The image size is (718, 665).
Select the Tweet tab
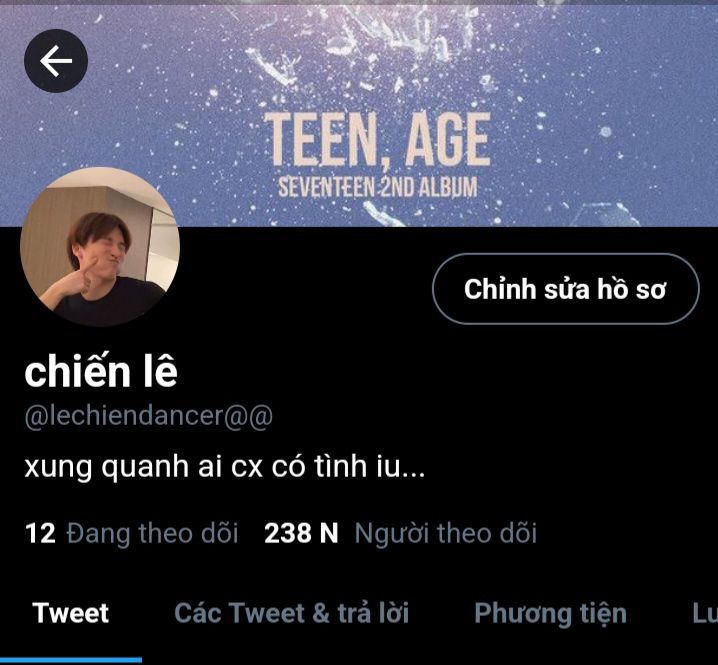coord(71,613)
